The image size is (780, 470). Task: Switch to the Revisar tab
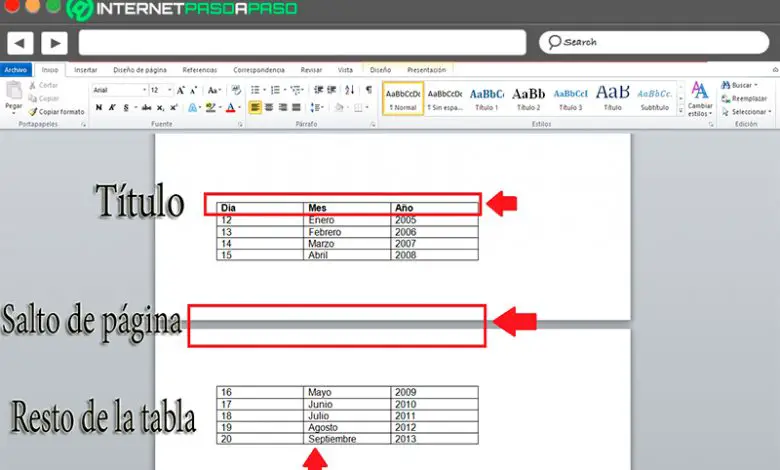point(311,70)
